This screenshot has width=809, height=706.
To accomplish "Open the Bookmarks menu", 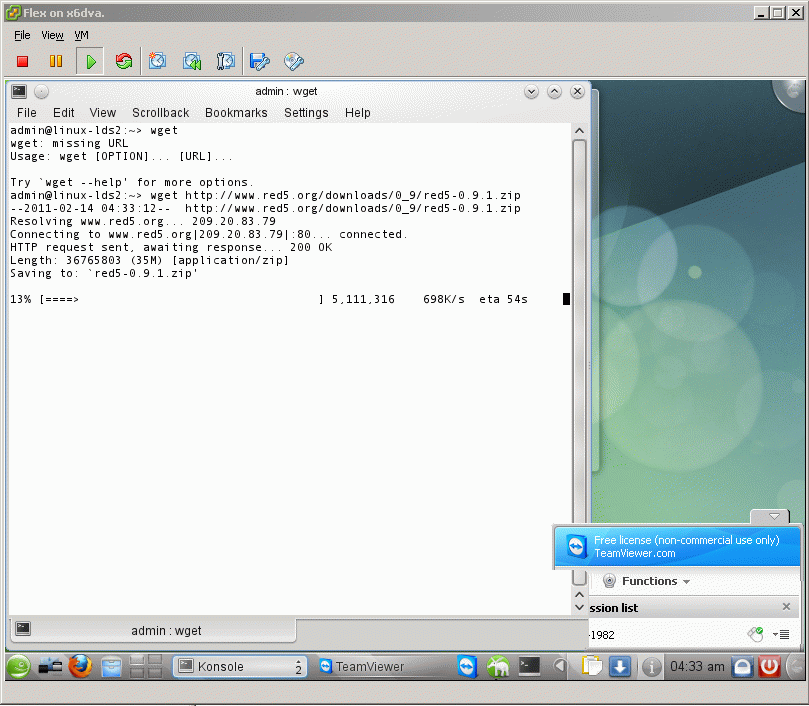I will [x=236, y=113].
